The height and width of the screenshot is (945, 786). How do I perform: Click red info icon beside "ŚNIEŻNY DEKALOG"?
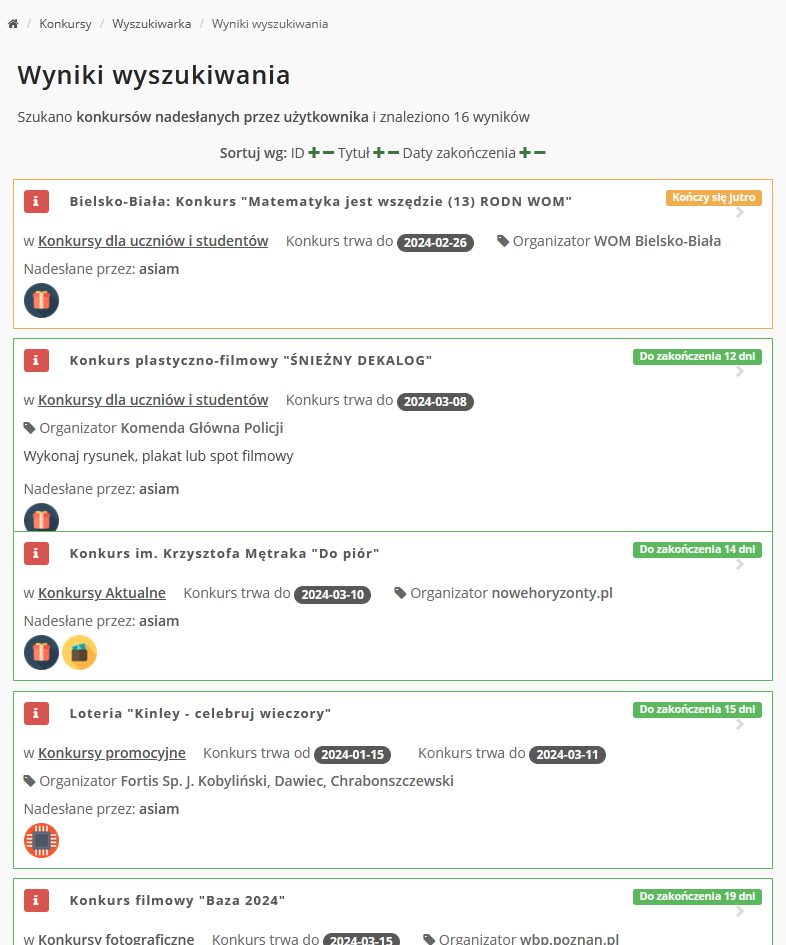(36, 360)
